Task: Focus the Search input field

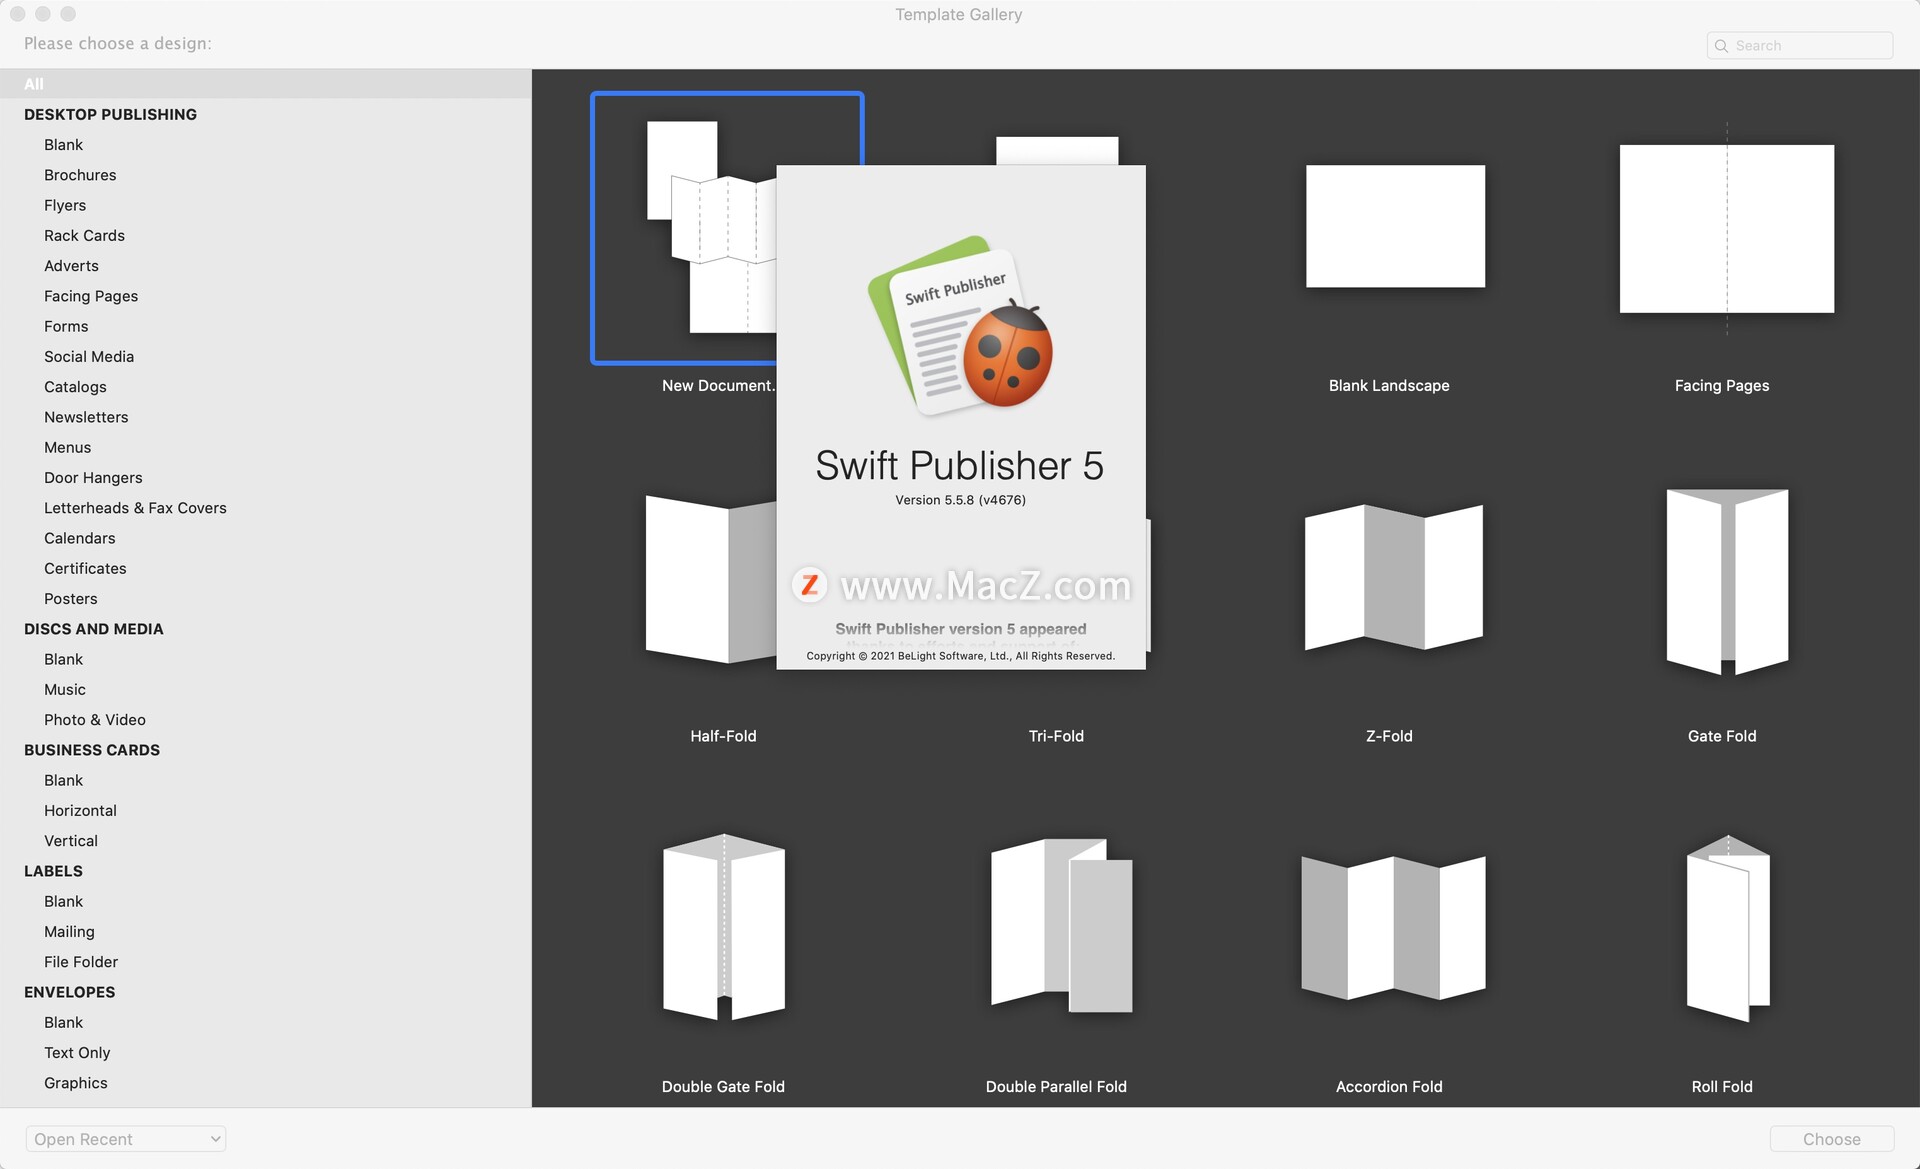Action: (x=1800, y=46)
